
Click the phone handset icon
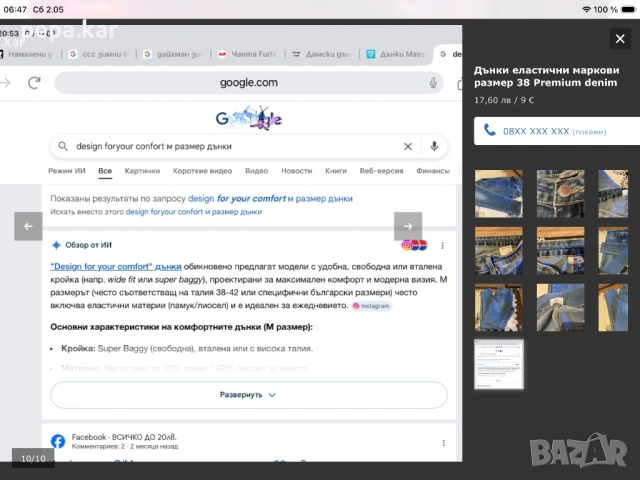click(489, 131)
